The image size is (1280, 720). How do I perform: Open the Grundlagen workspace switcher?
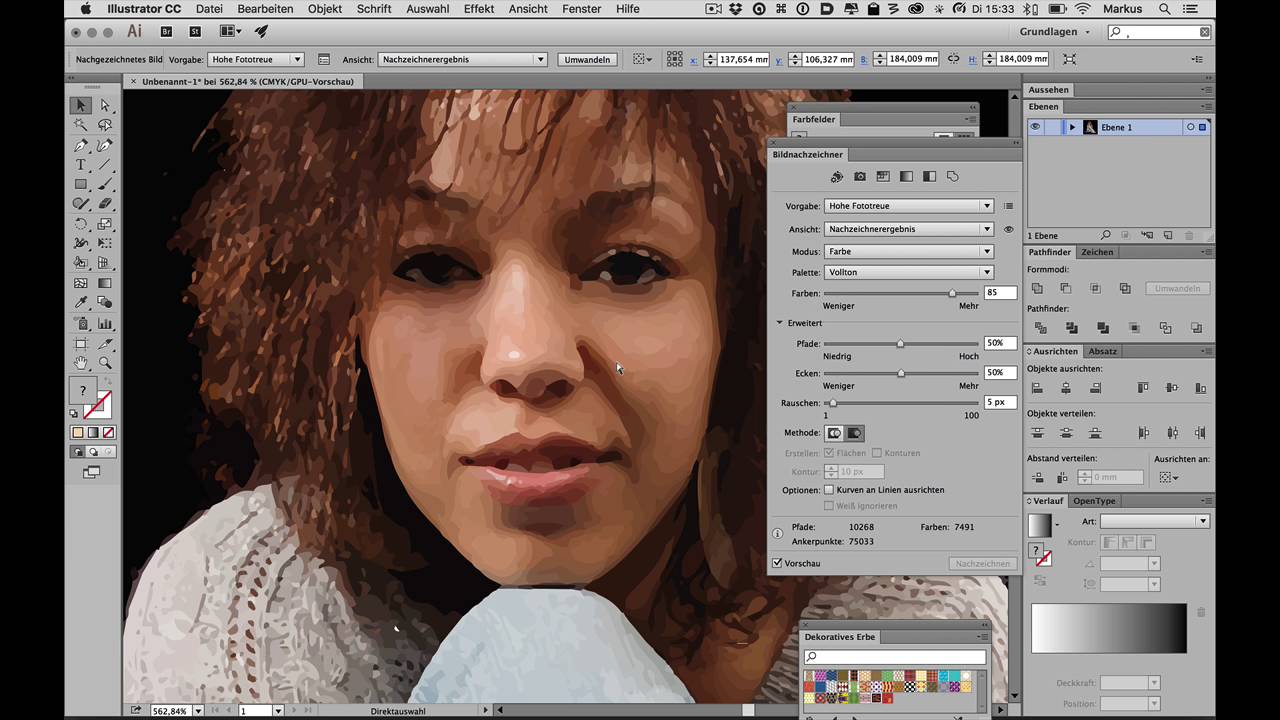pyautogui.click(x=1055, y=32)
